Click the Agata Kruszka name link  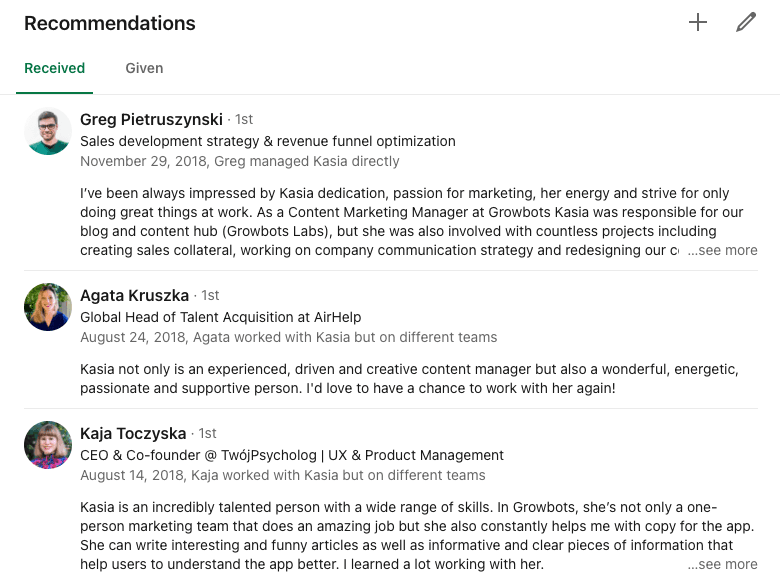[x=134, y=296]
